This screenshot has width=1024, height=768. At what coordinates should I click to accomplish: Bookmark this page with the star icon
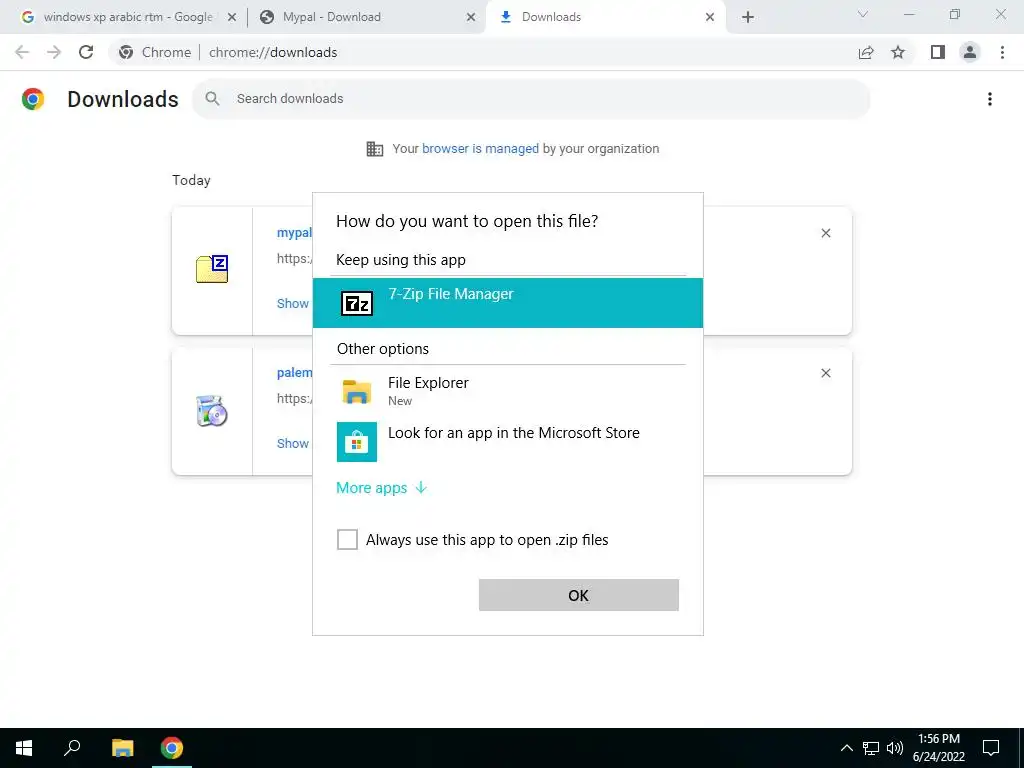click(898, 52)
